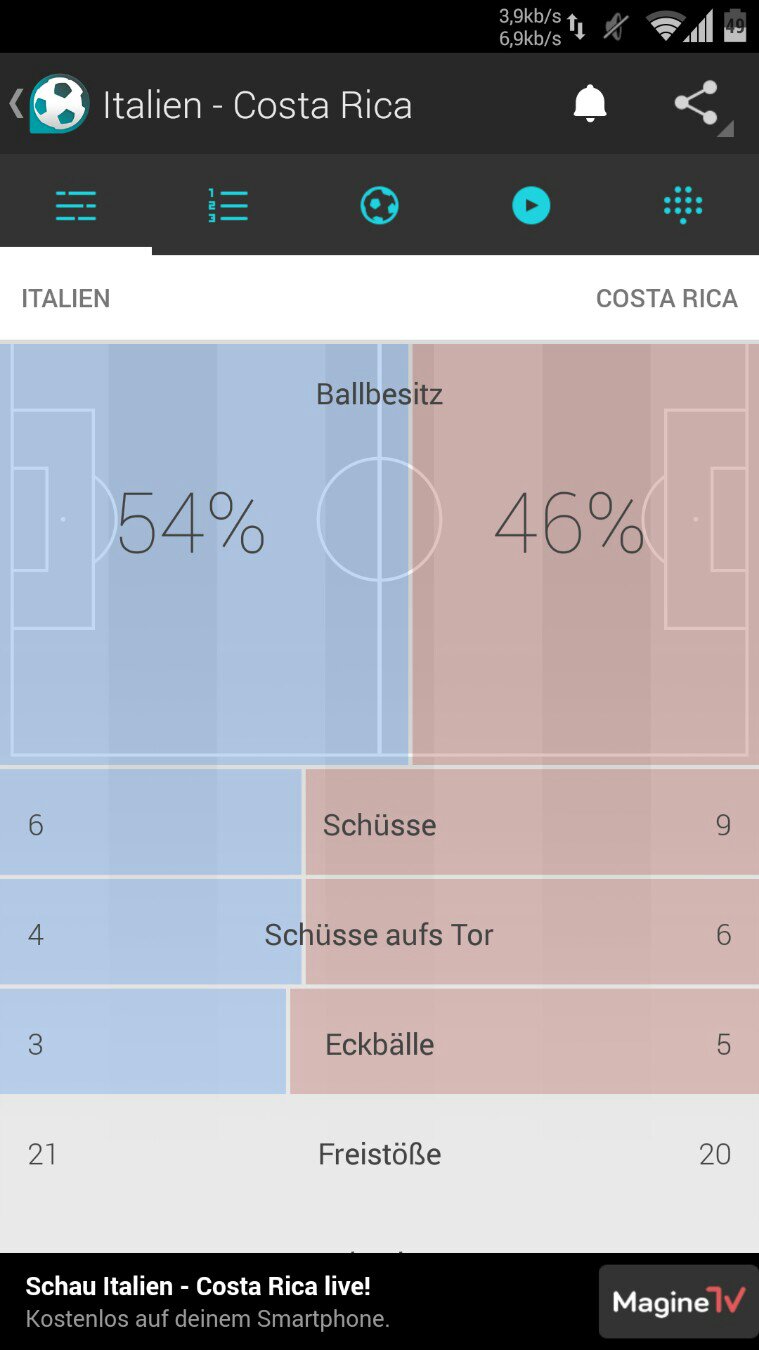This screenshot has width=759, height=1350.
Task: Select the Schüsse stat row
Action: click(379, 825)
